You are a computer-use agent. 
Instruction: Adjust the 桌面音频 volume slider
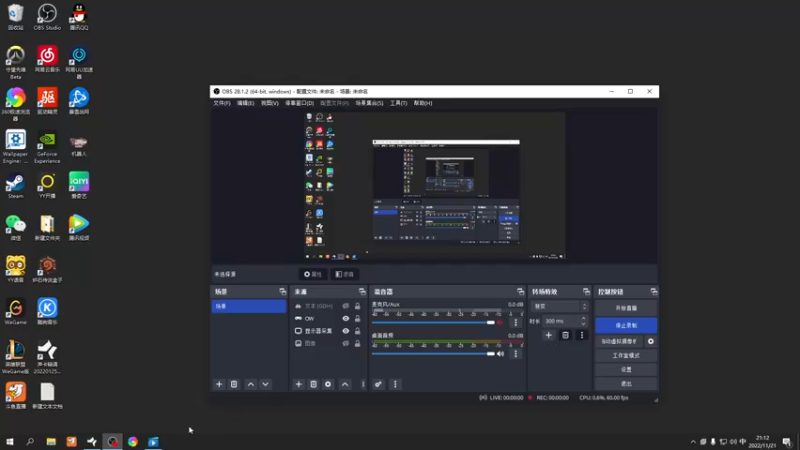coord(433,354)
